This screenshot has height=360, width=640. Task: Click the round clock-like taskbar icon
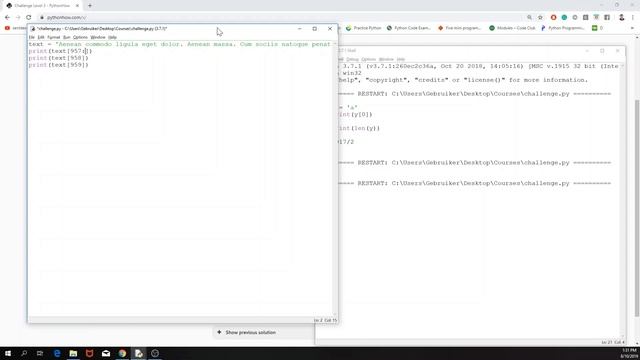pos(155,353)
